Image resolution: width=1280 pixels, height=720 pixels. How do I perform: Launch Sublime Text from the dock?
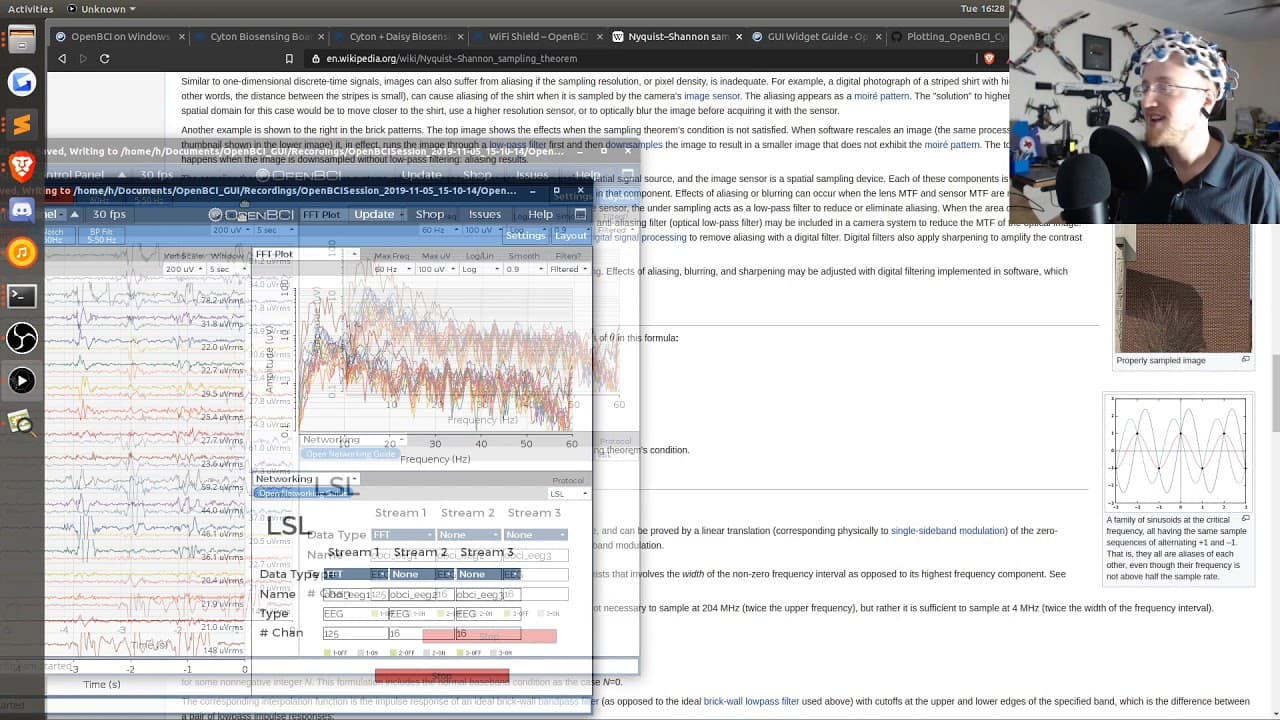pos(22,124)
